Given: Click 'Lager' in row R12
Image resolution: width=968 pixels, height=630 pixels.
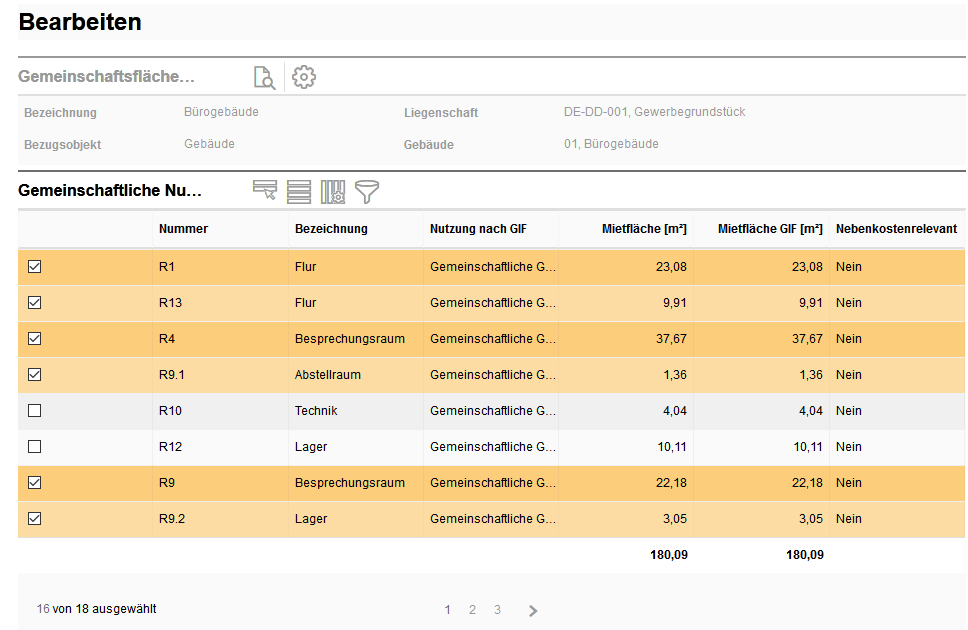Looking at the screenshot, I should click(311, 447).
